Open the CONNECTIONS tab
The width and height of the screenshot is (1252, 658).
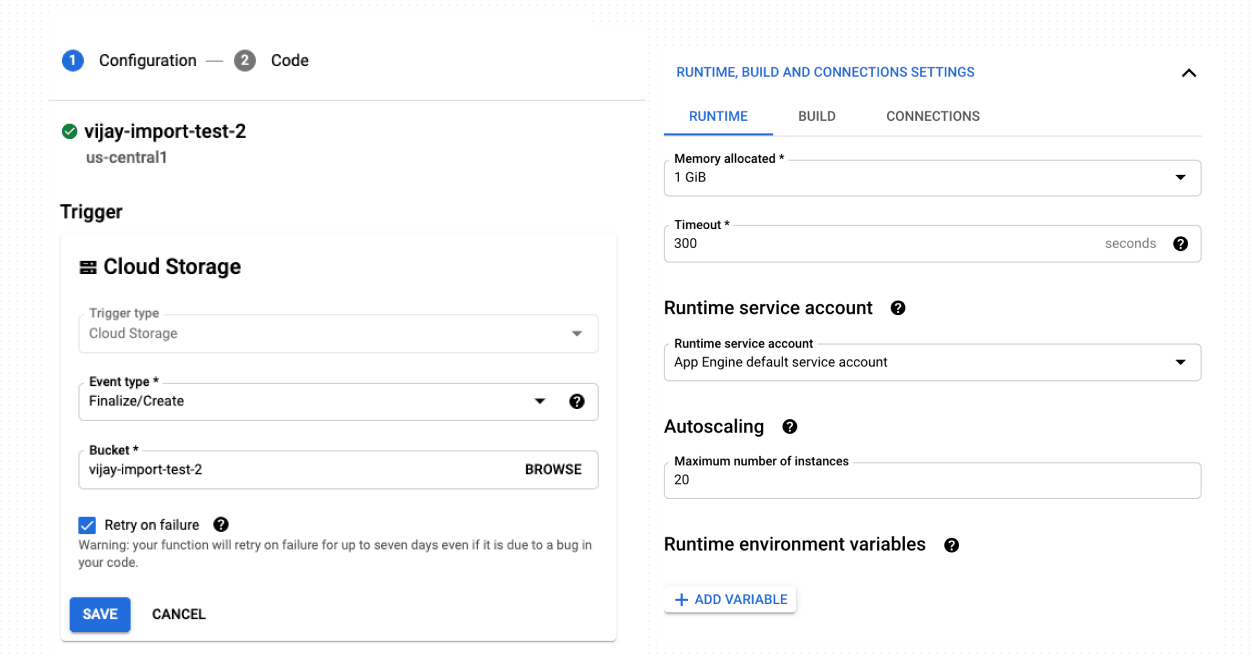[x=932, y=116]
